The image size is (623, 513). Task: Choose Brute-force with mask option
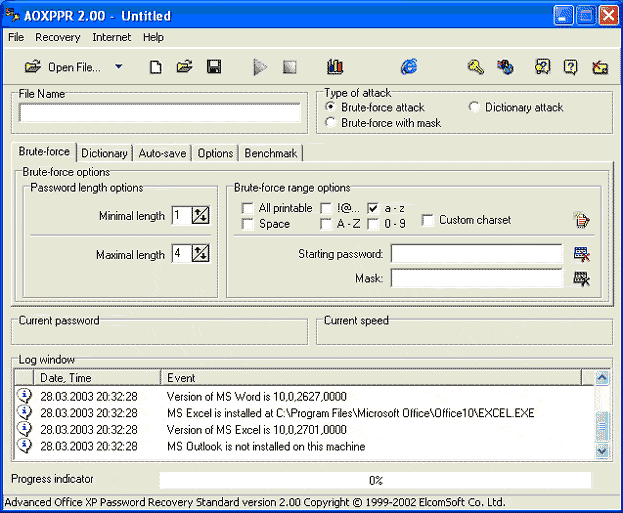(332, 123)
